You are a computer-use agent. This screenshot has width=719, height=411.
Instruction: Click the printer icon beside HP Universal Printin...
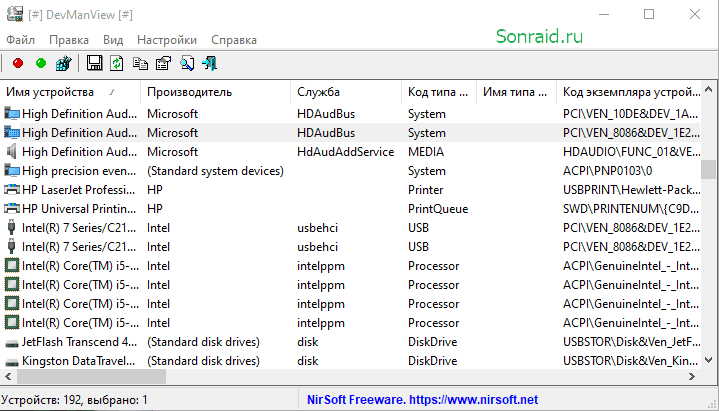pyautogui.click(x=12, y=209)
